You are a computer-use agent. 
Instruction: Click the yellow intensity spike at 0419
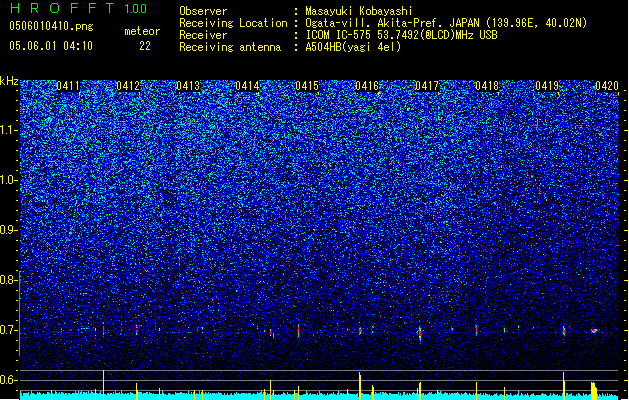[x=564, y=386]
